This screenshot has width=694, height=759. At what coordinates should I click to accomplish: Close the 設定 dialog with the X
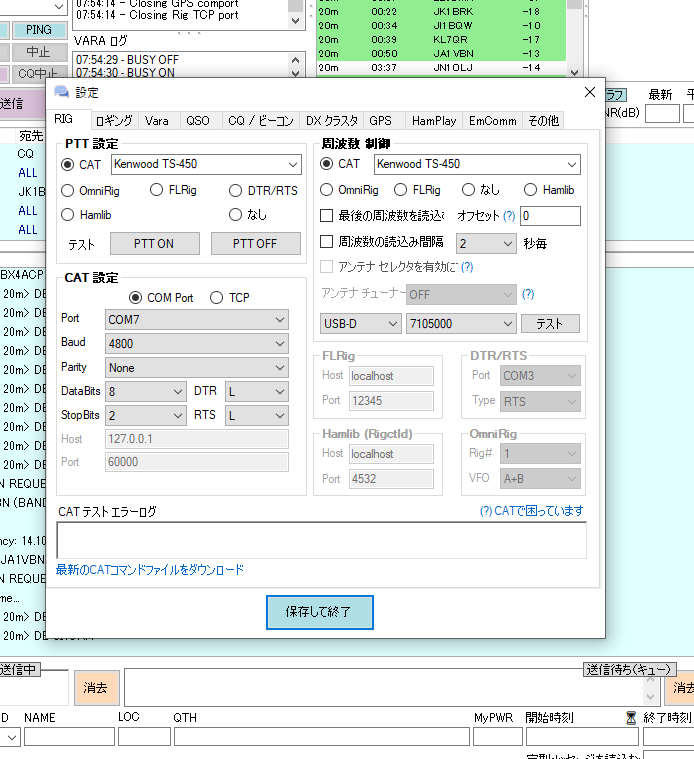coord(589,92)
